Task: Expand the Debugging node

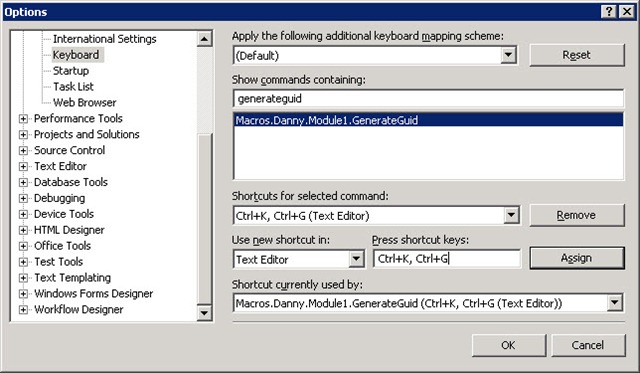Action: [23, 198]
